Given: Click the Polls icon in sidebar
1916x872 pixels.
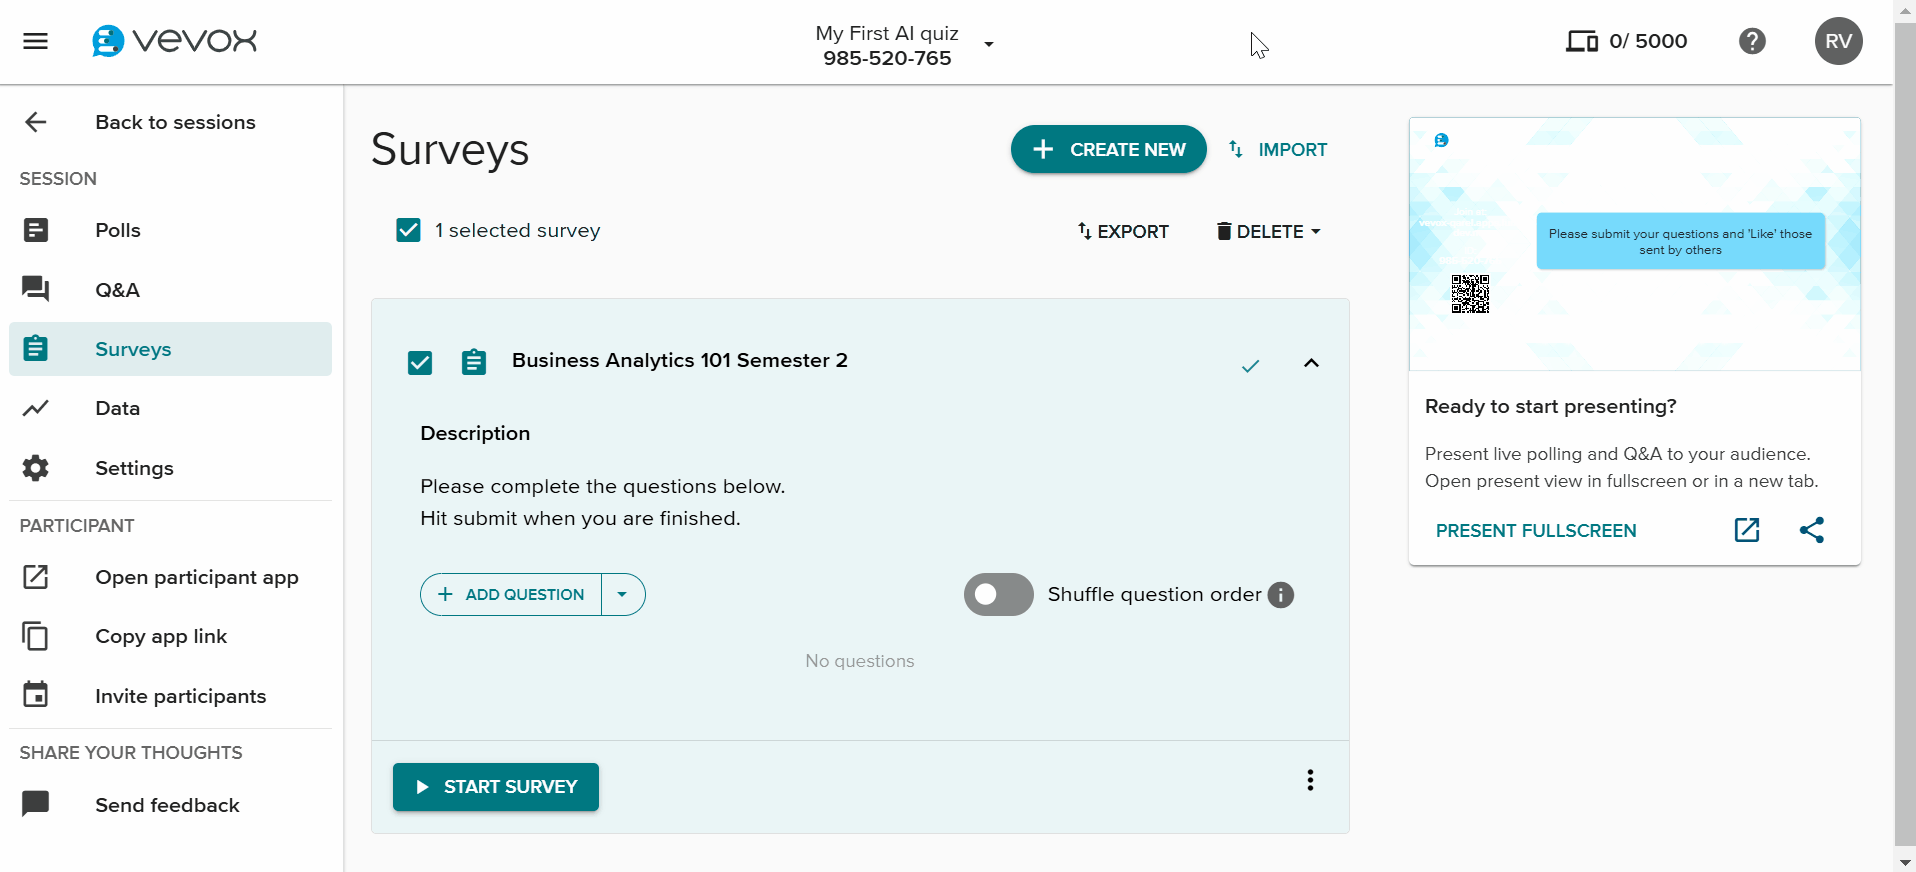Looking at the screenshot, I should pos(36,230).
